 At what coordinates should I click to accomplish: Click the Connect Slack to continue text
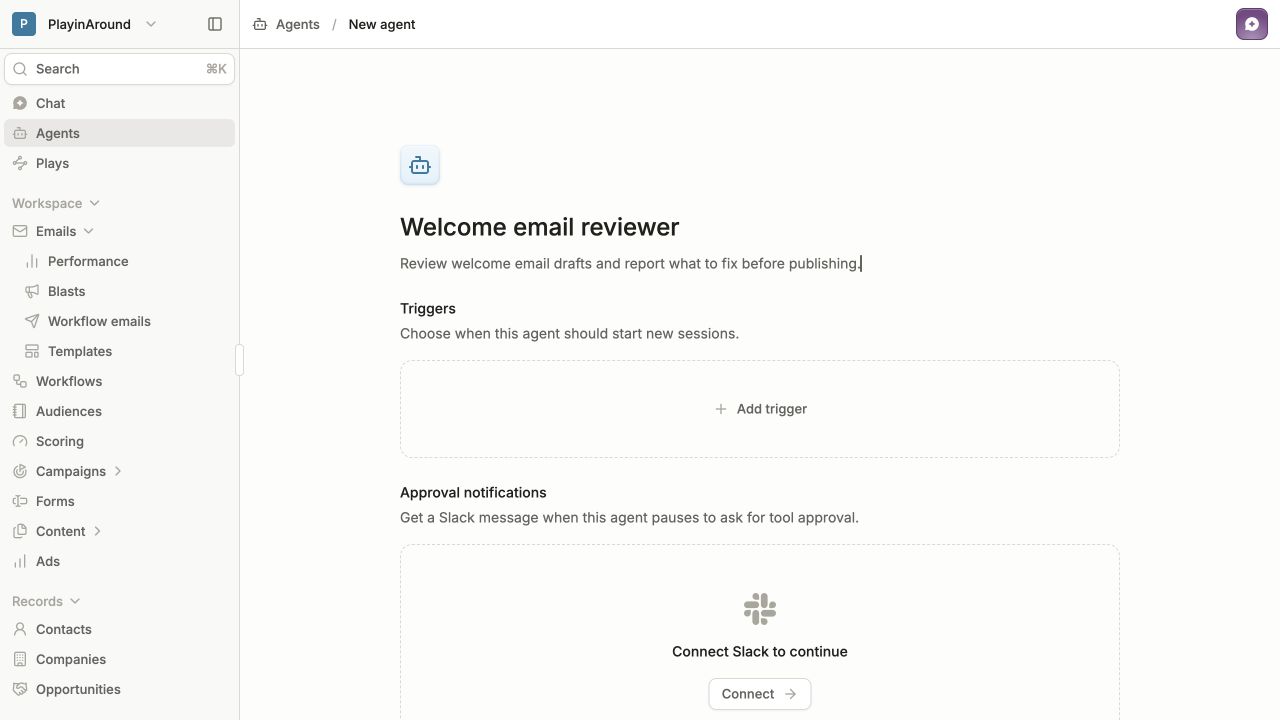click(760, 651)
